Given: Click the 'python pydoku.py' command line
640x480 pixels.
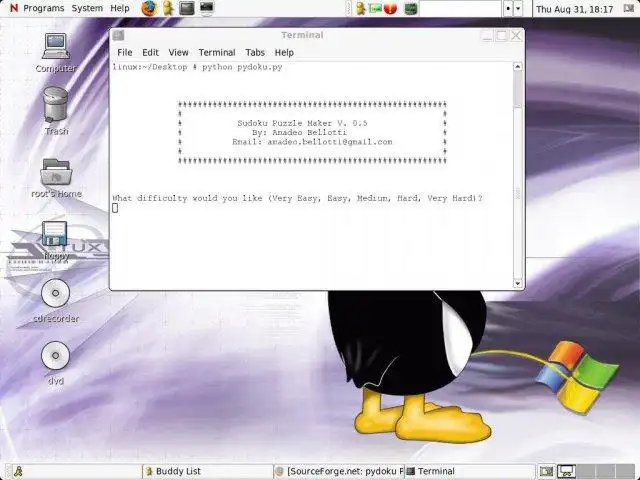Looking at the screenshot, I should click(242, 67).
